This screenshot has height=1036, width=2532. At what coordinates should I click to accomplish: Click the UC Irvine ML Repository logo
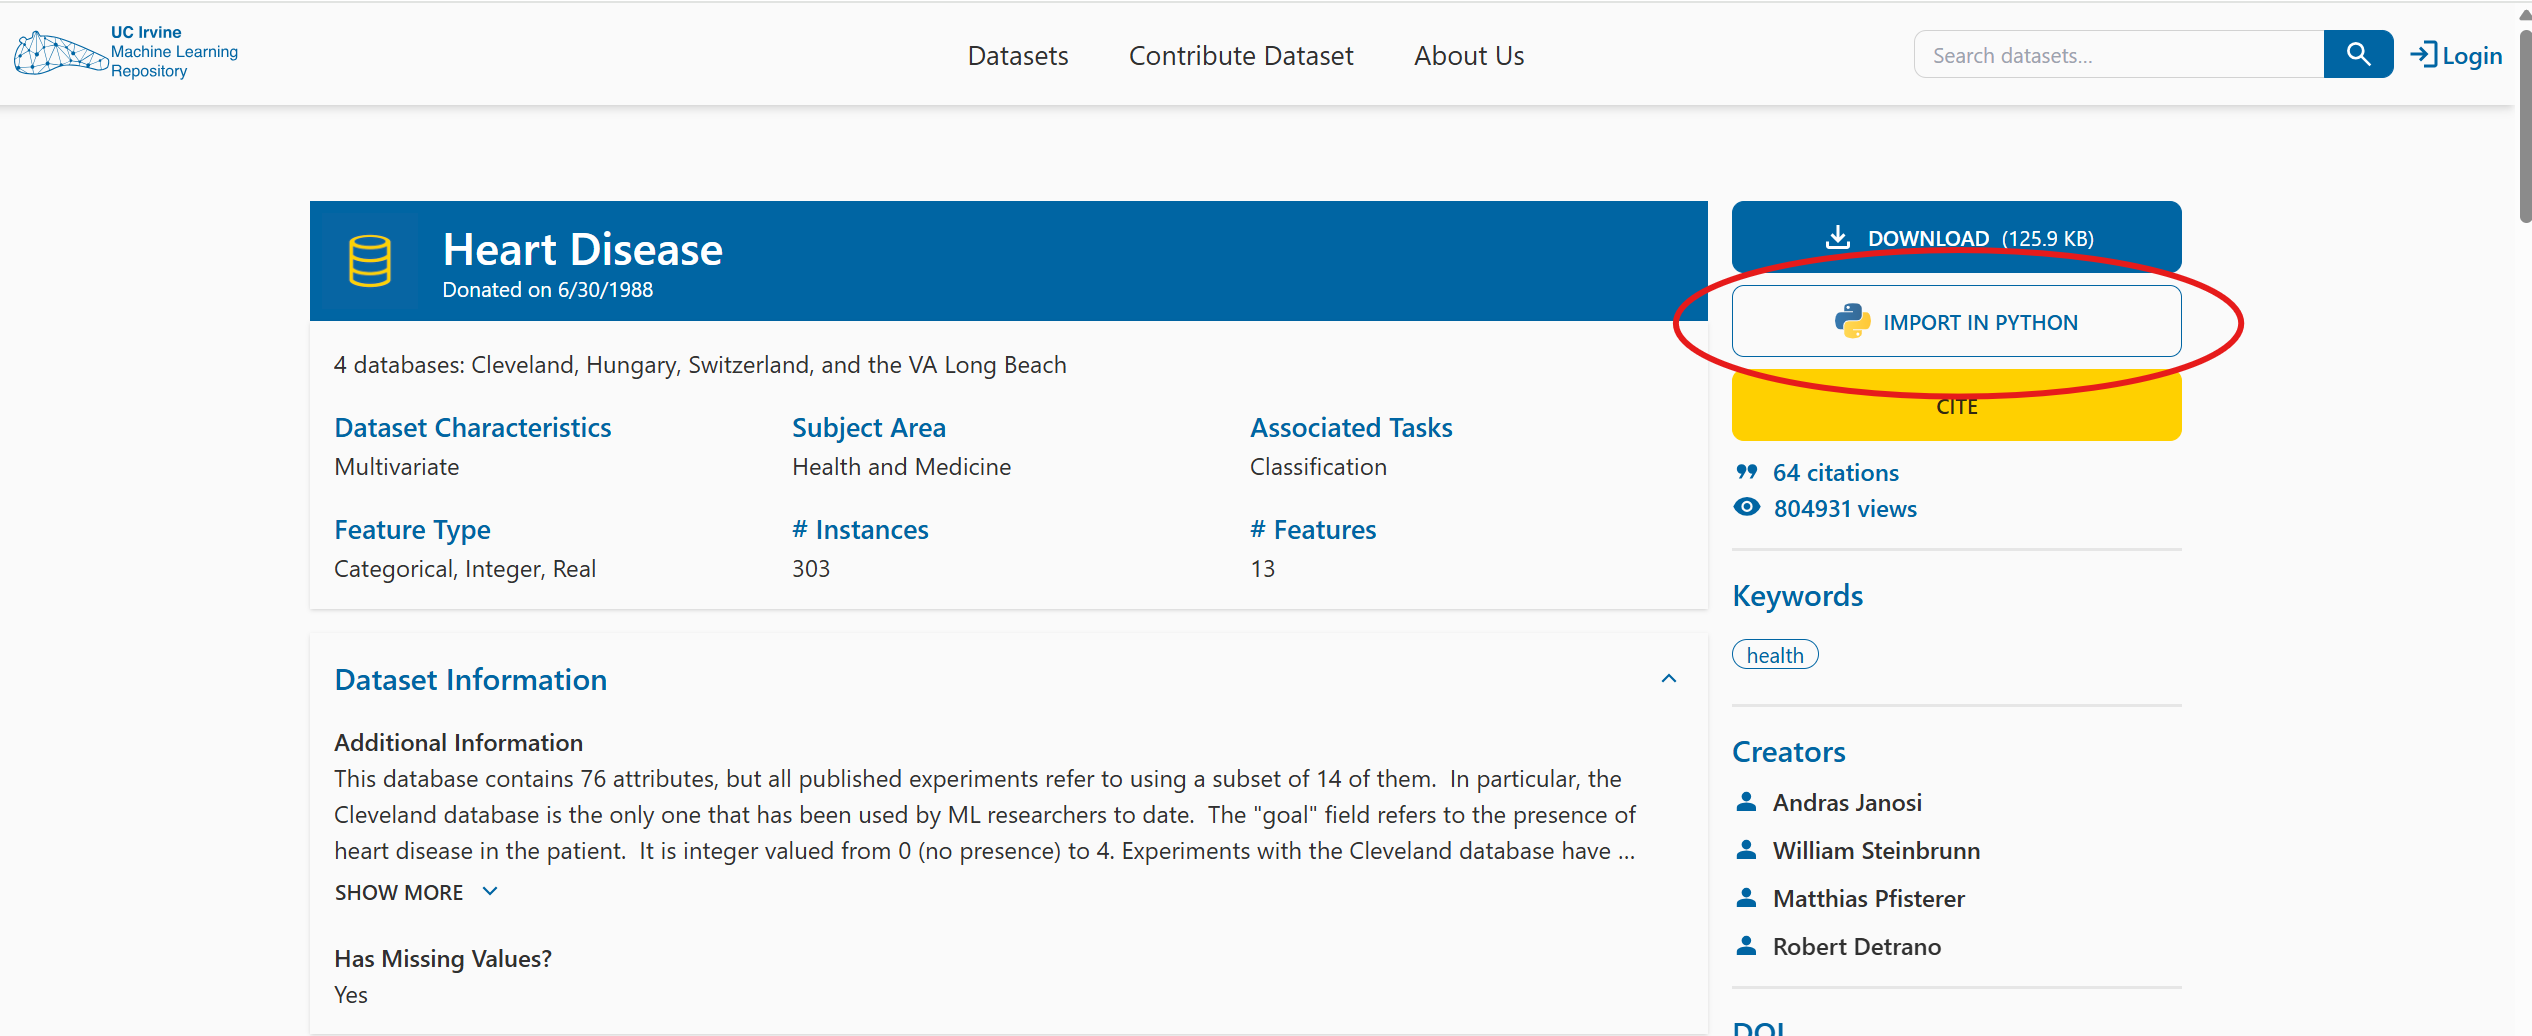coord(125,52)
